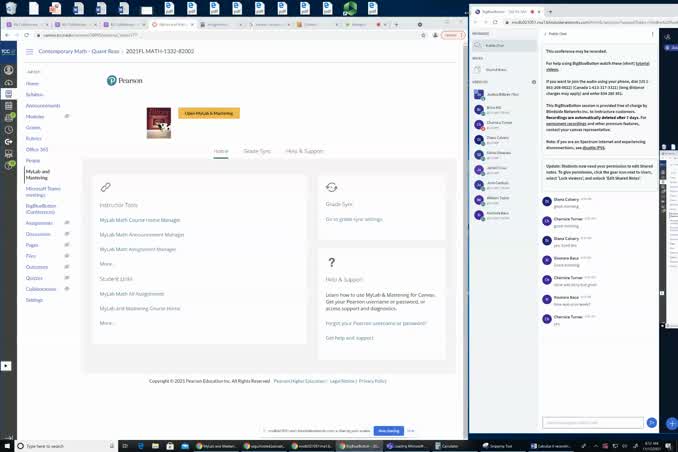Select Public Chat in messages list

click(495, 46)
